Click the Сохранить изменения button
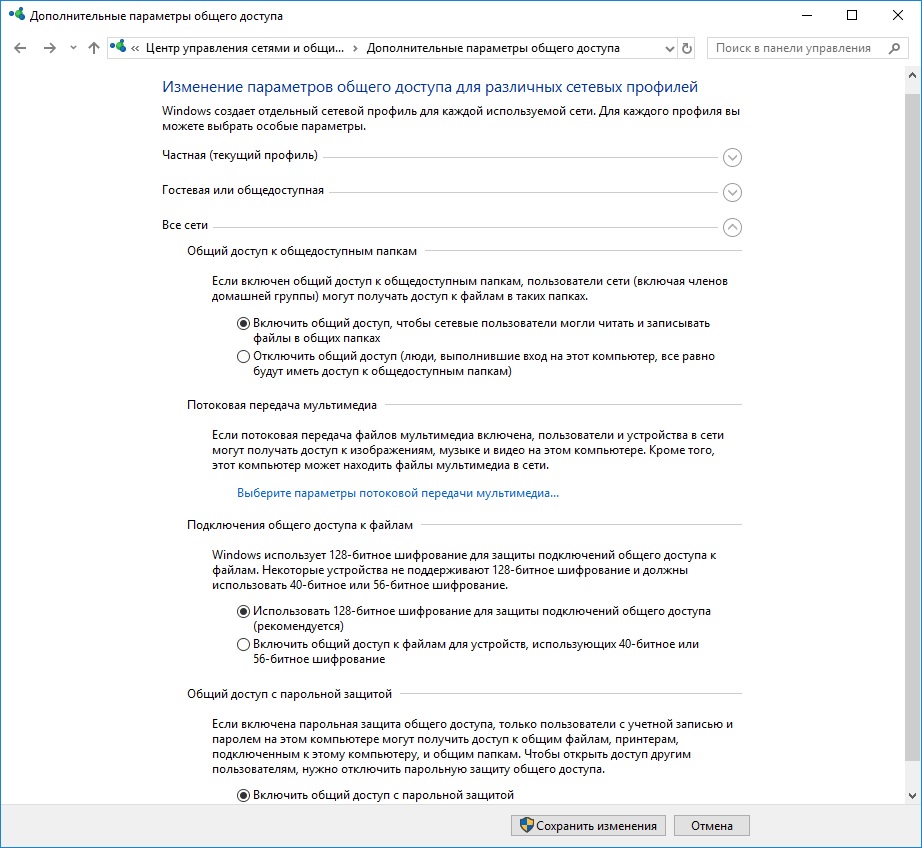Image resolution: width=922 pixels, height=848 pixels. [588, 826]
